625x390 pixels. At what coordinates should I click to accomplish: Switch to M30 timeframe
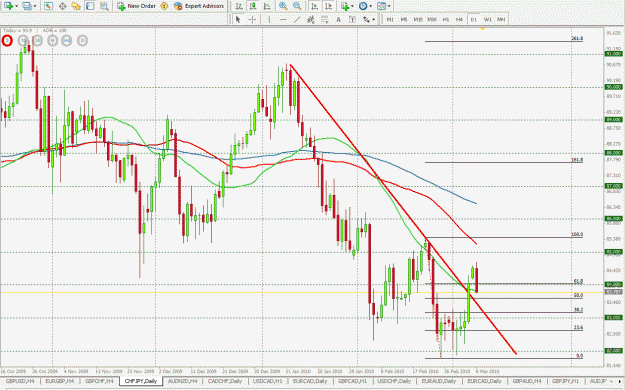432,19
